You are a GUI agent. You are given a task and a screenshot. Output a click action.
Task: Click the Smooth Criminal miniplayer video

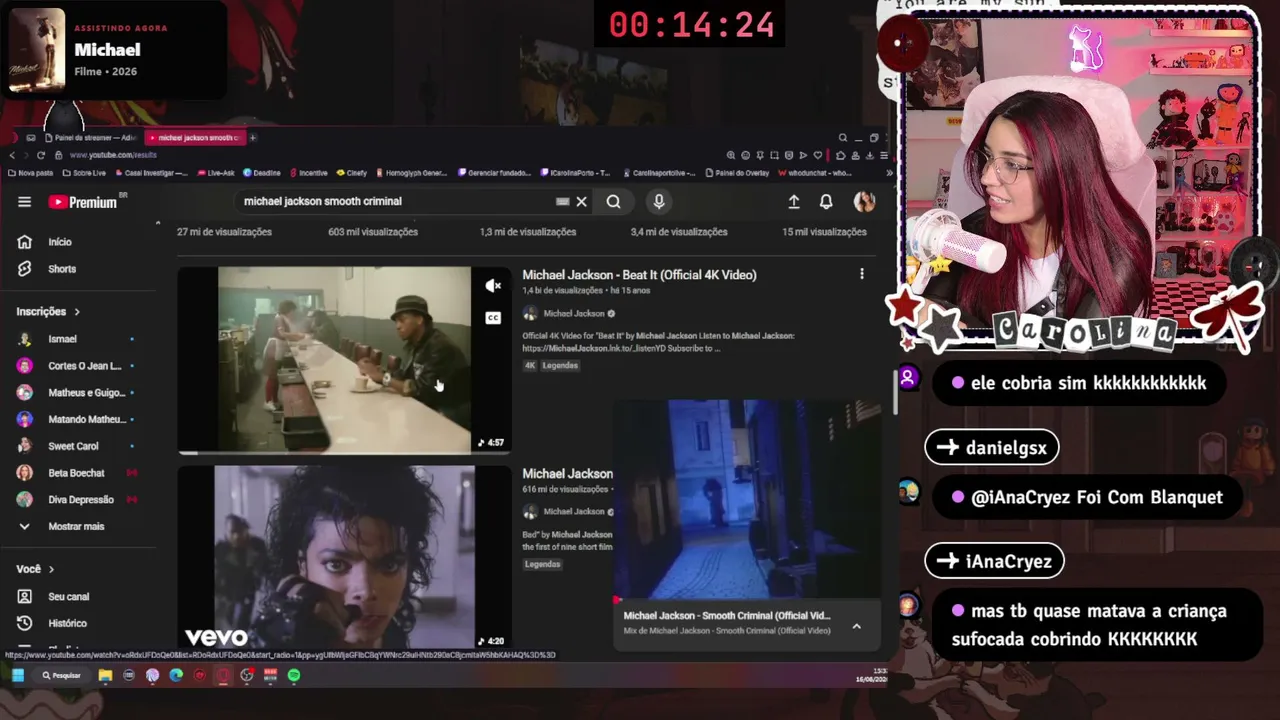pyautogui.click(x=747, y=500)
